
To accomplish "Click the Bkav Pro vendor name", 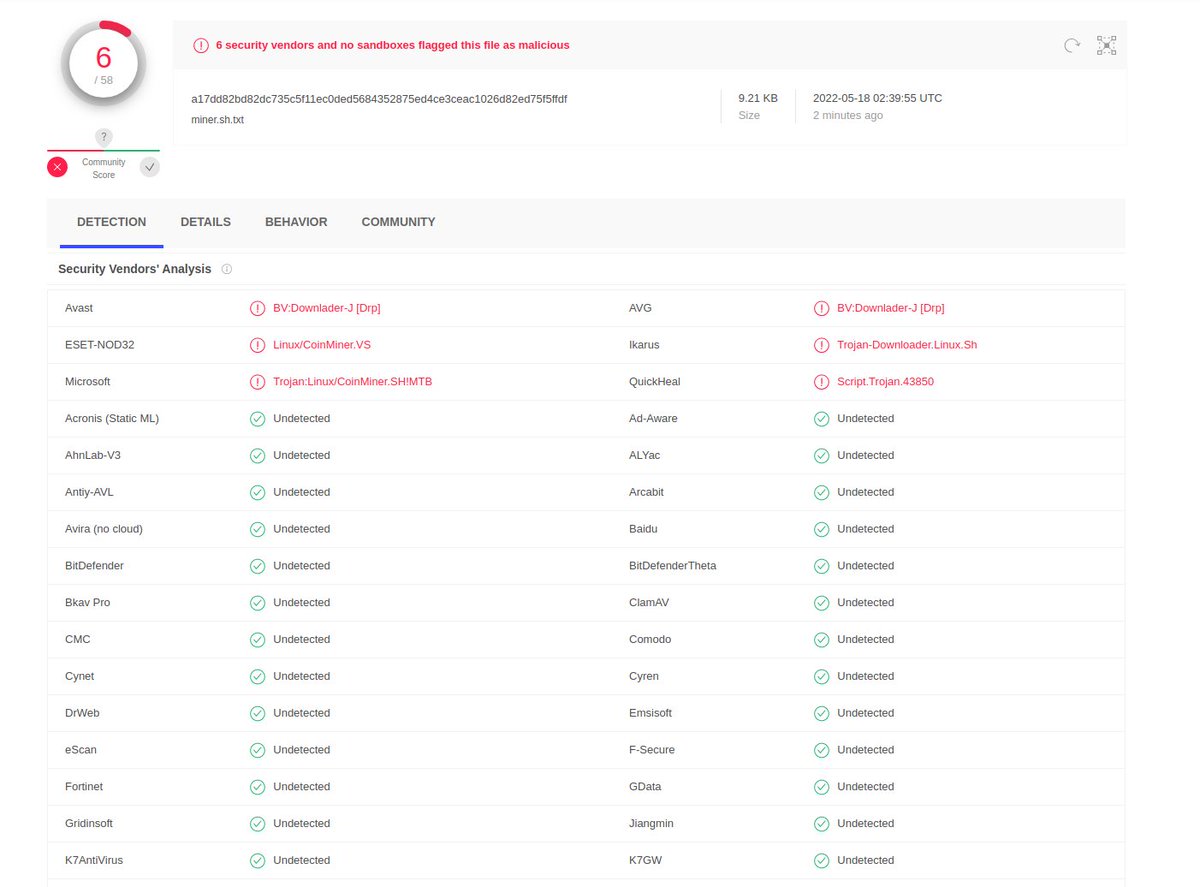I will (88, 602).
